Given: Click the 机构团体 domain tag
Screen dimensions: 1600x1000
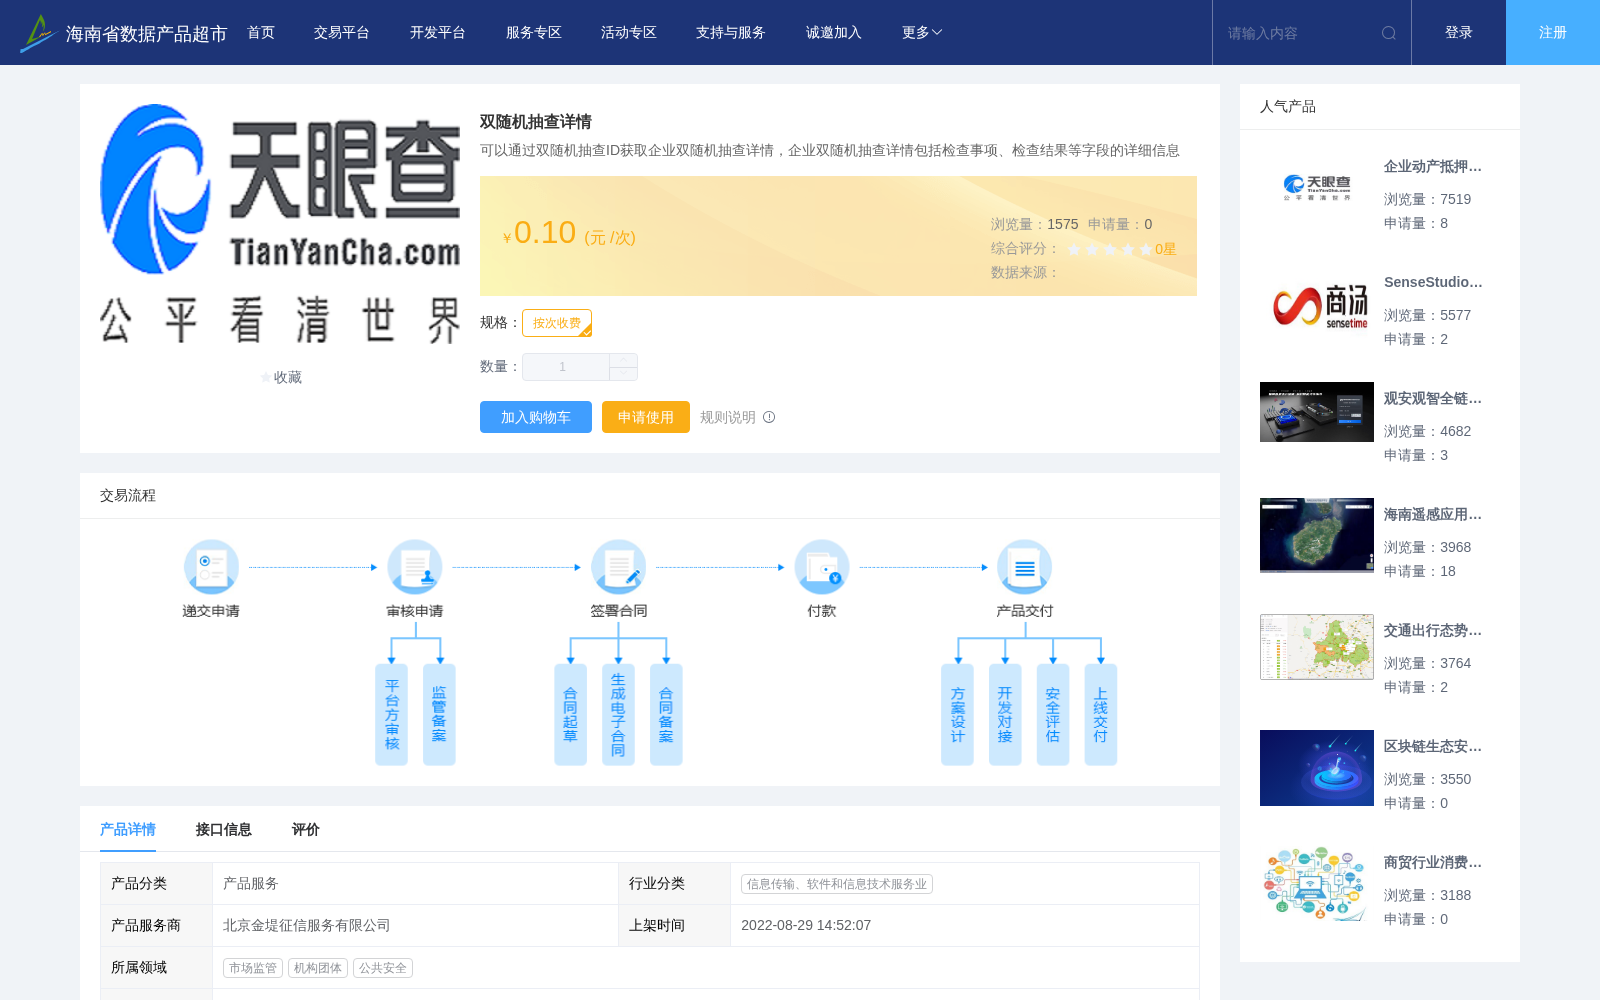Looking at the screenshot, I should [318, 968].
